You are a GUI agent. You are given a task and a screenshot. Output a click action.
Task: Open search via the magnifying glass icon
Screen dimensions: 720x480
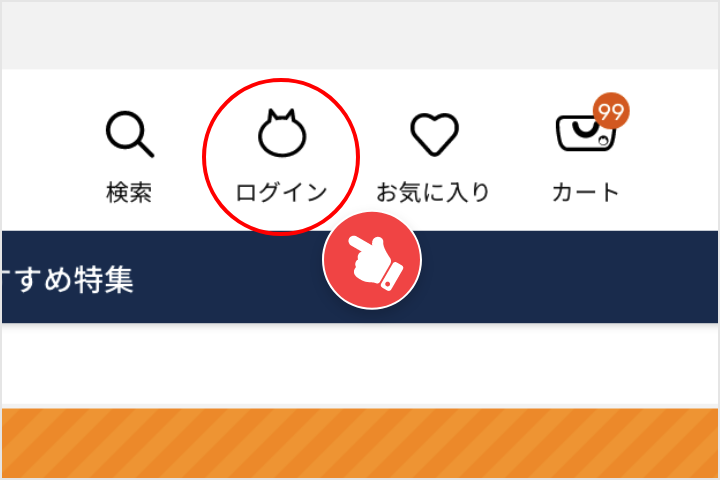point(130,134)
